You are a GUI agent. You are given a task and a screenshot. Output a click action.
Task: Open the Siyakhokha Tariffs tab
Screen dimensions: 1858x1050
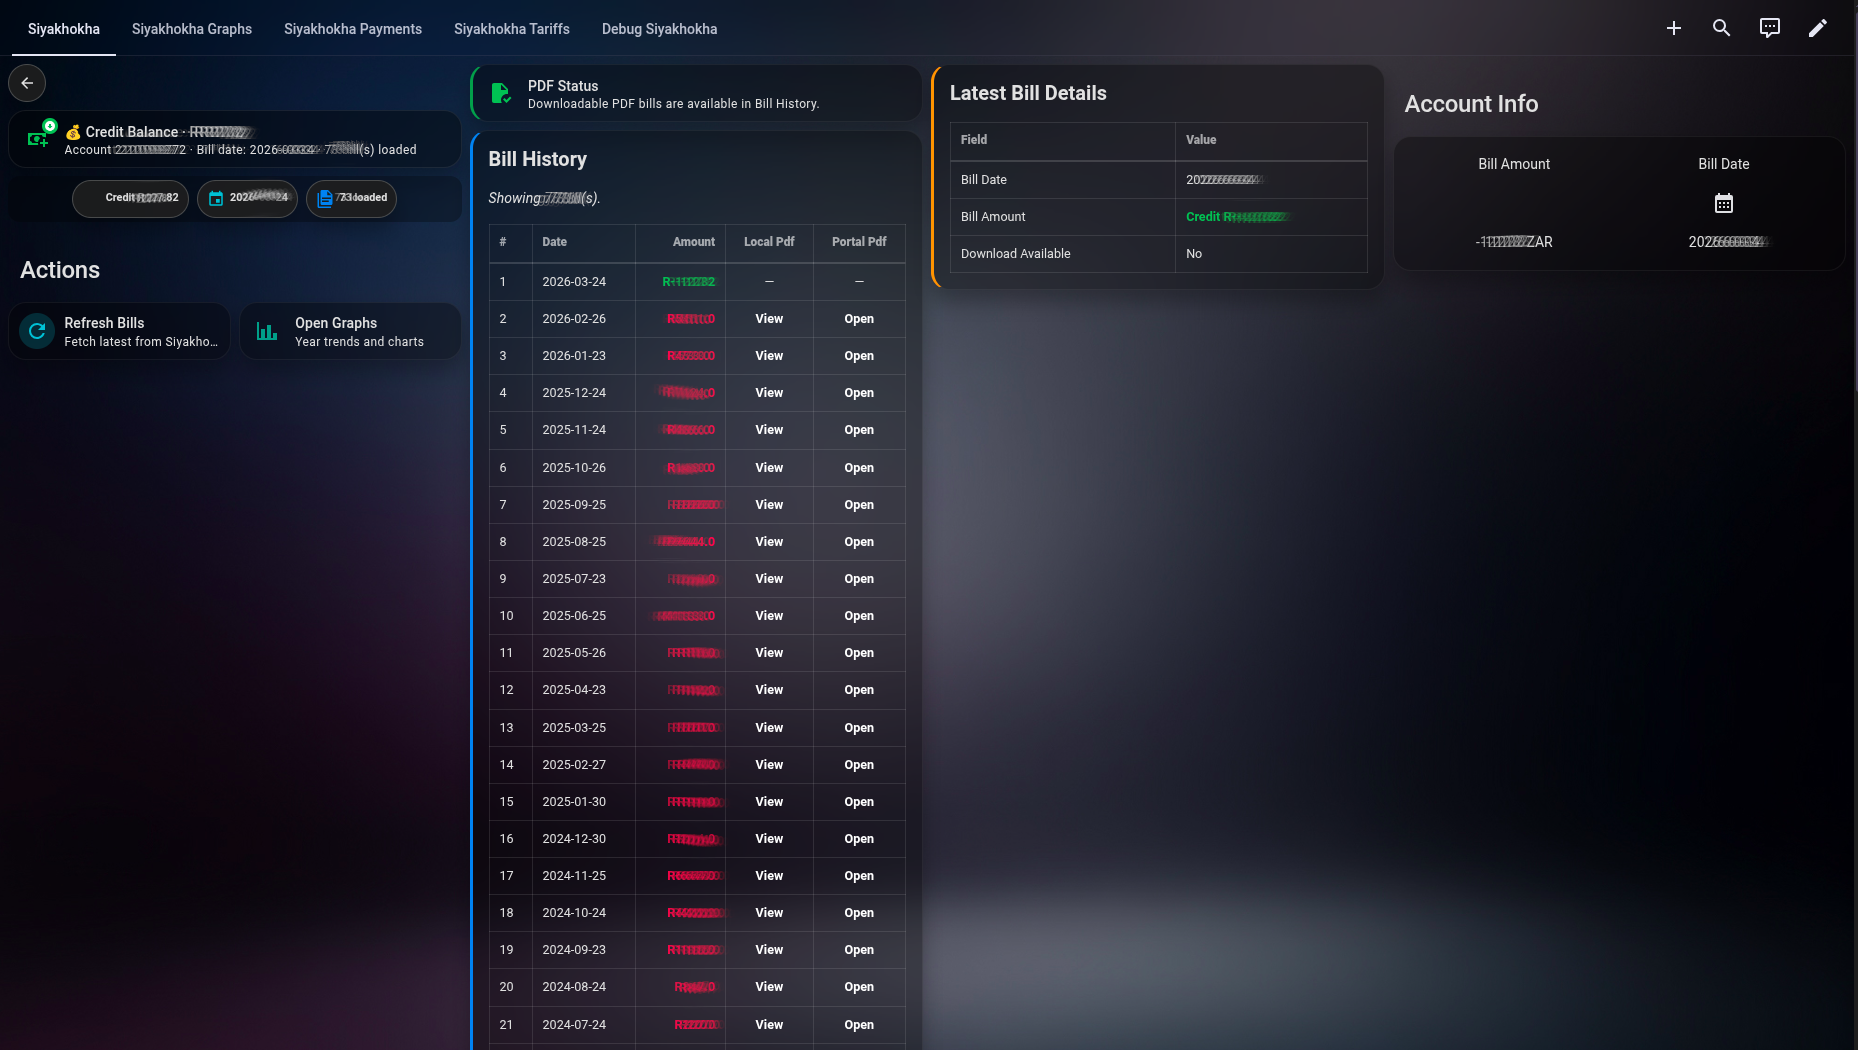click(x=512, y=29)
